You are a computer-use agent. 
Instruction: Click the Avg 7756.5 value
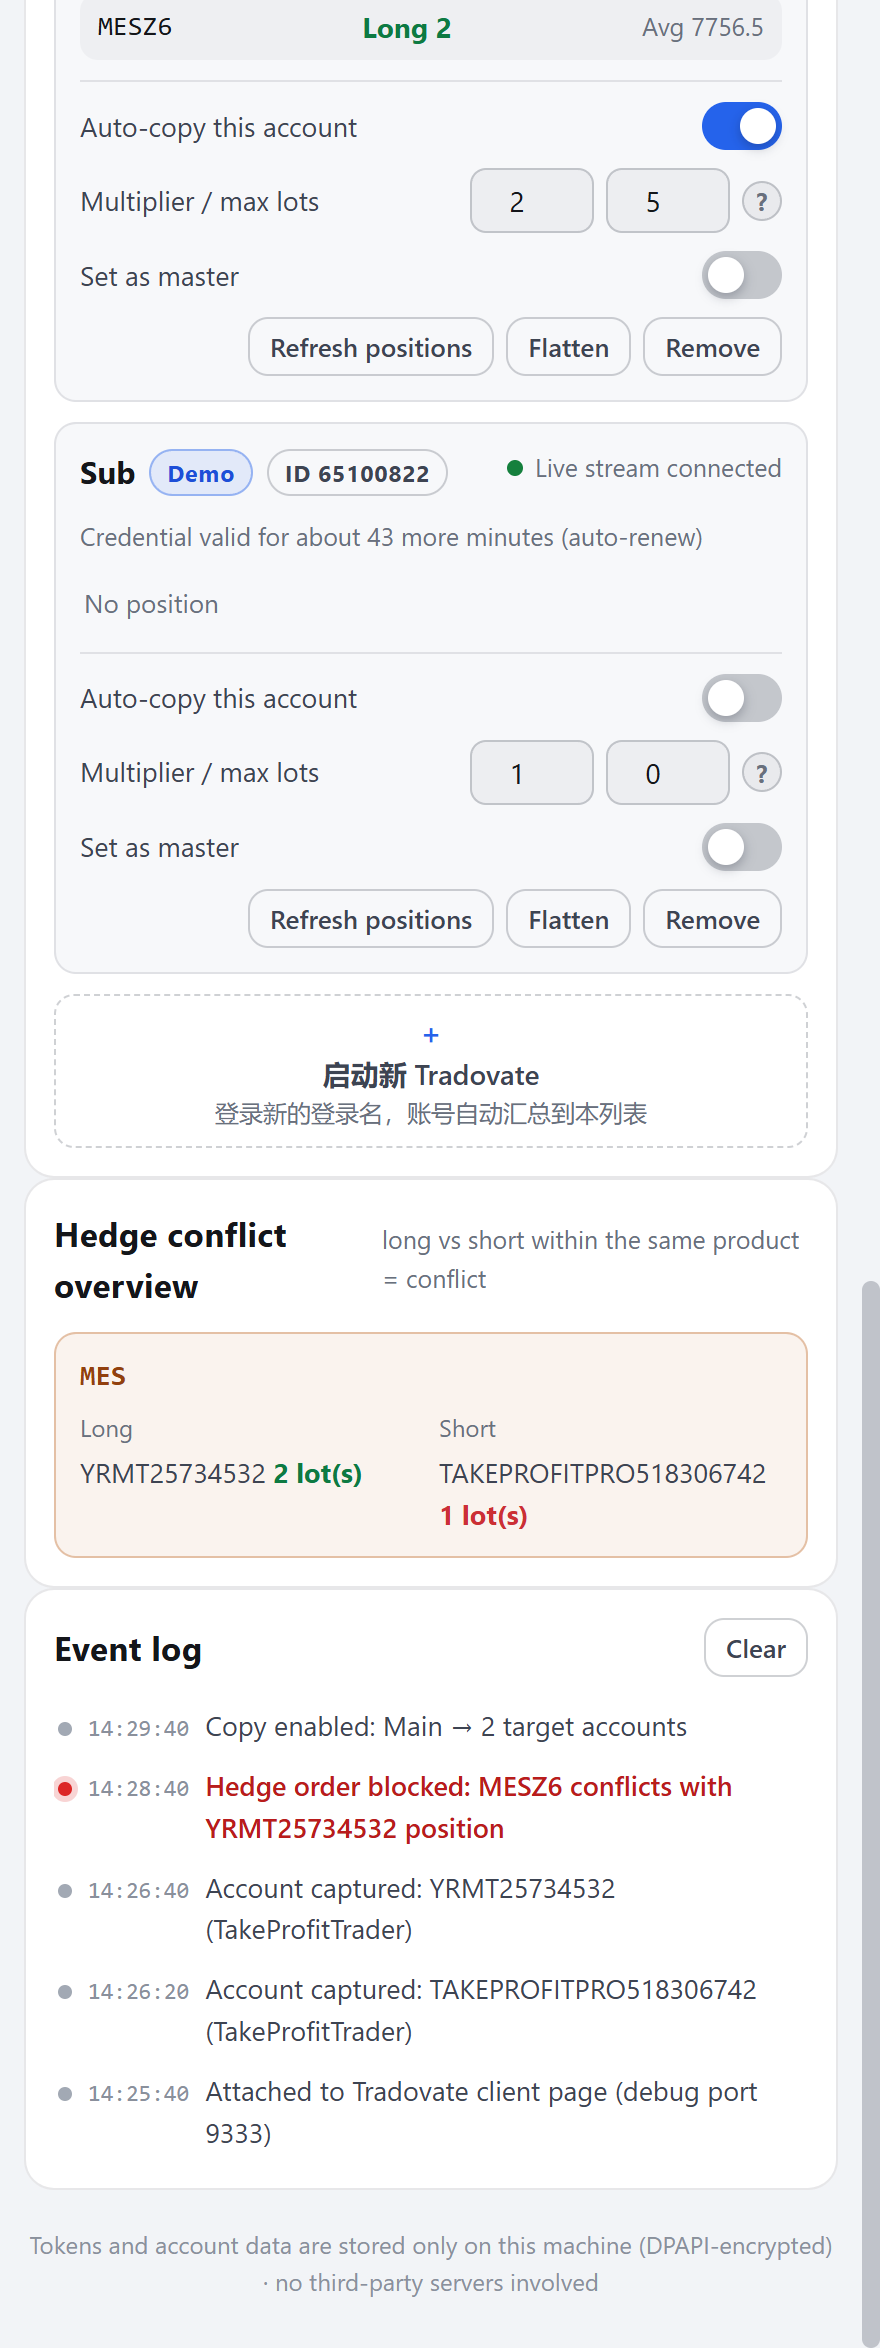click(702, 28)
